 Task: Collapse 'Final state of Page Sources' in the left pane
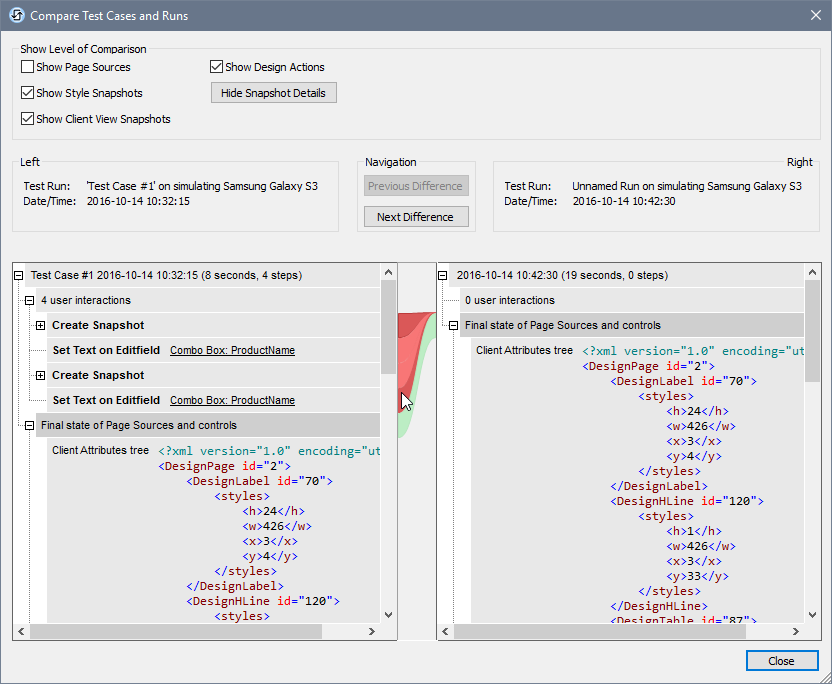click(x=29, y=425)
